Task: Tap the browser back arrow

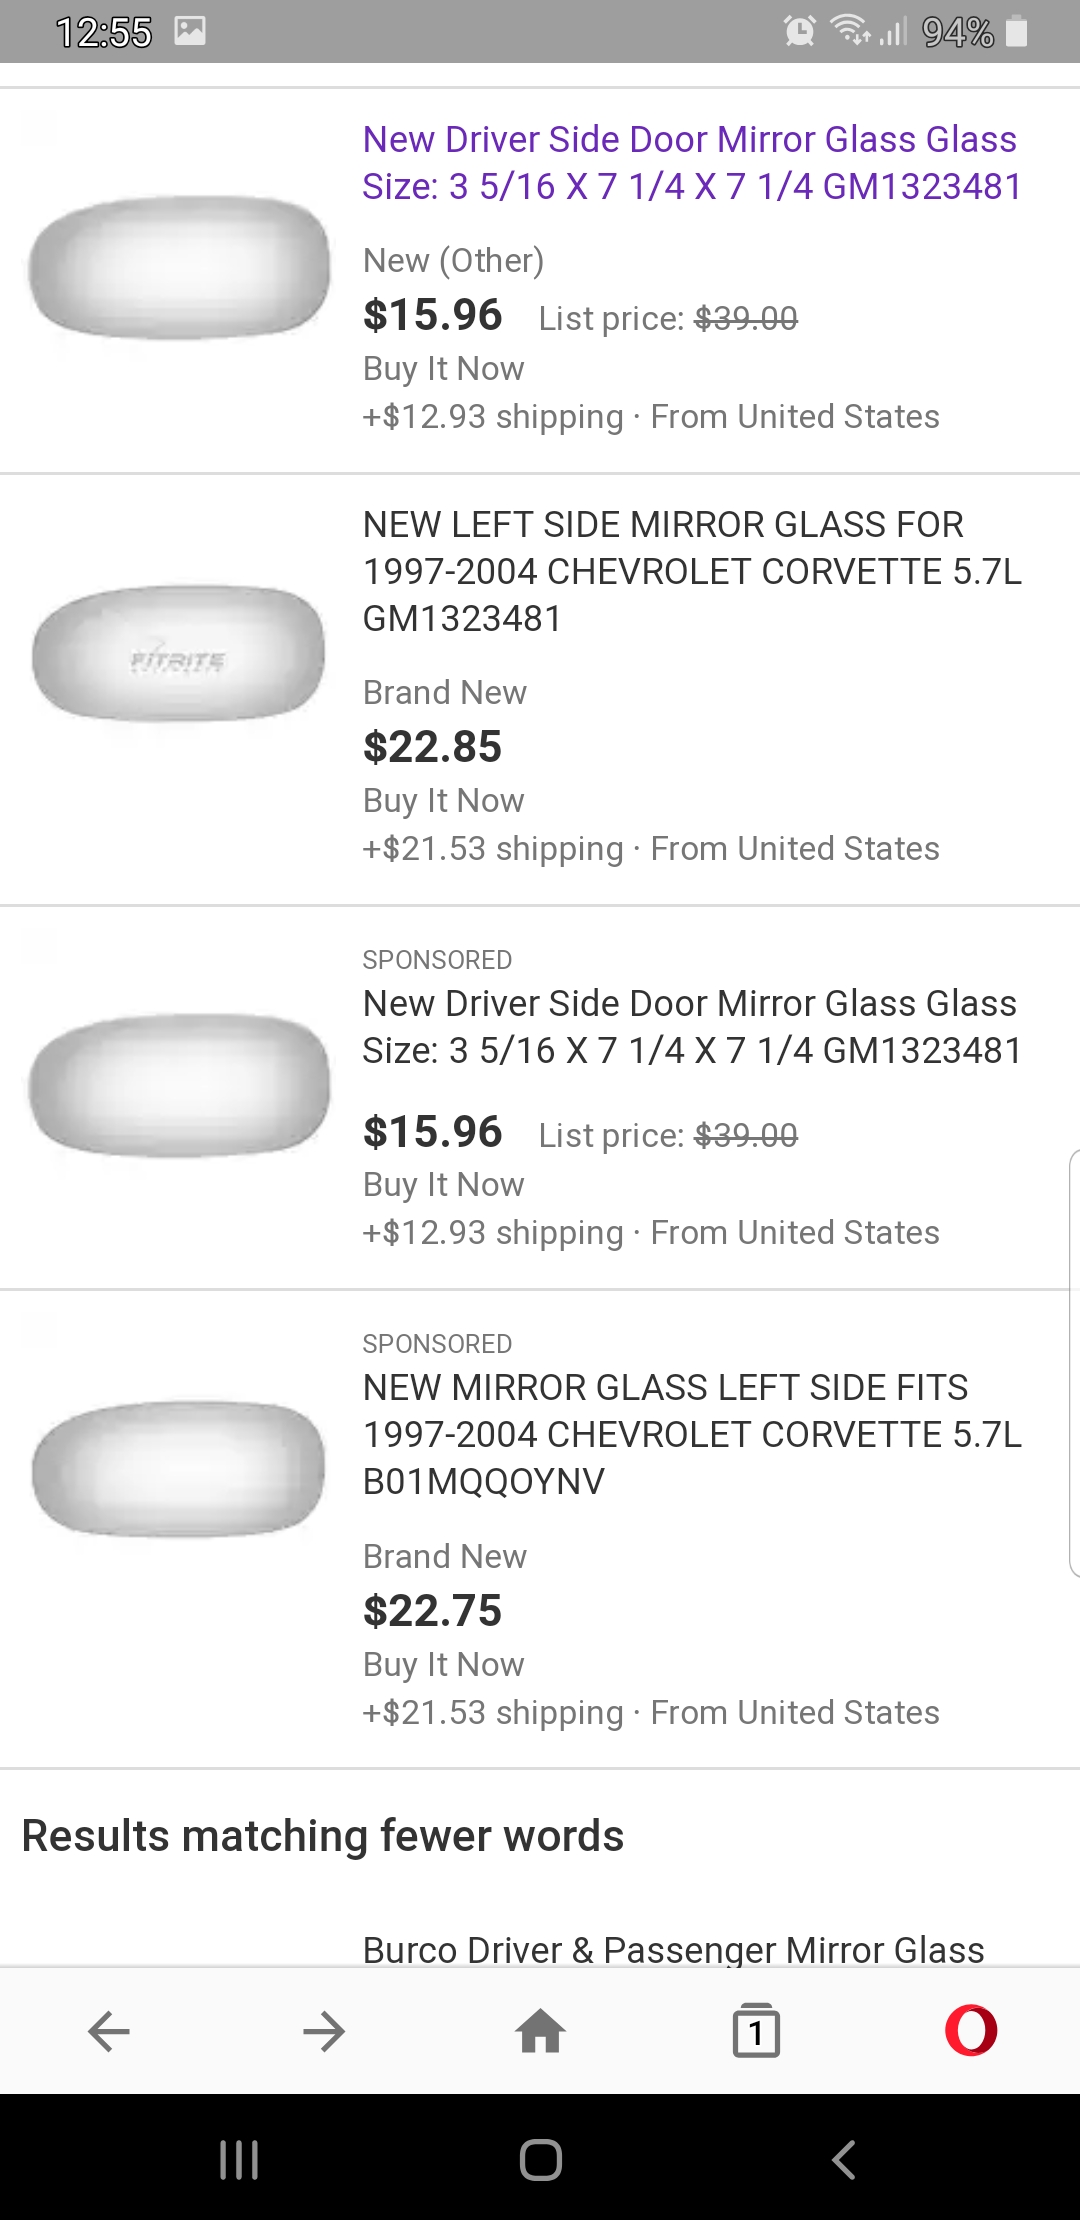Action: point(109,2031)
